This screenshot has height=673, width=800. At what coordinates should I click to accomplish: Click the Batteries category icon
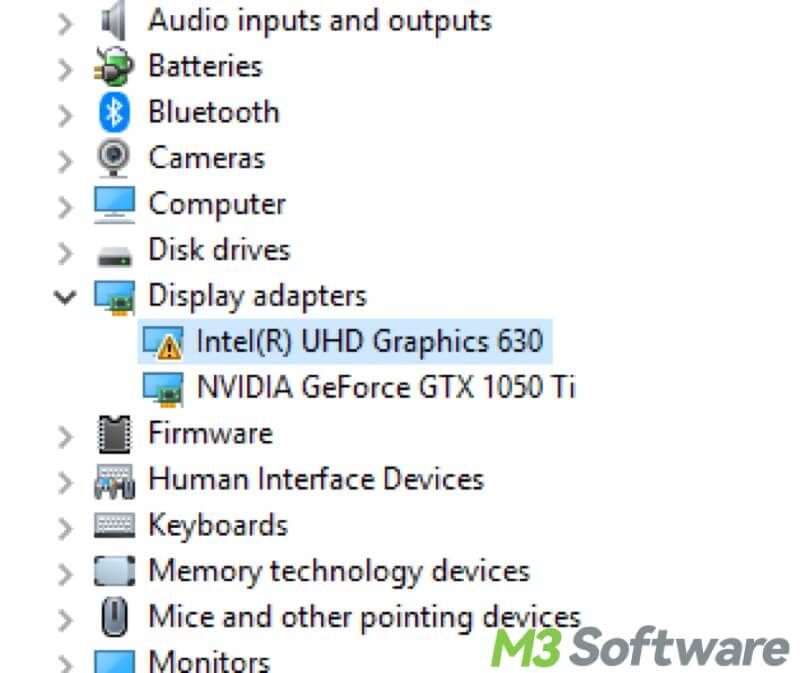click(114, 66)
